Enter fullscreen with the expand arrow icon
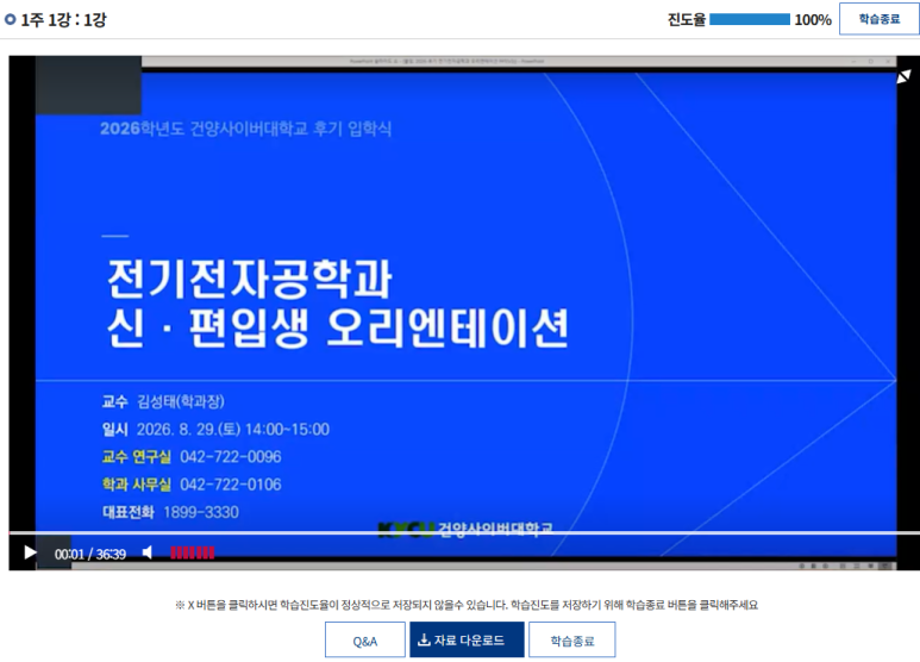 [x=904, y=77]
